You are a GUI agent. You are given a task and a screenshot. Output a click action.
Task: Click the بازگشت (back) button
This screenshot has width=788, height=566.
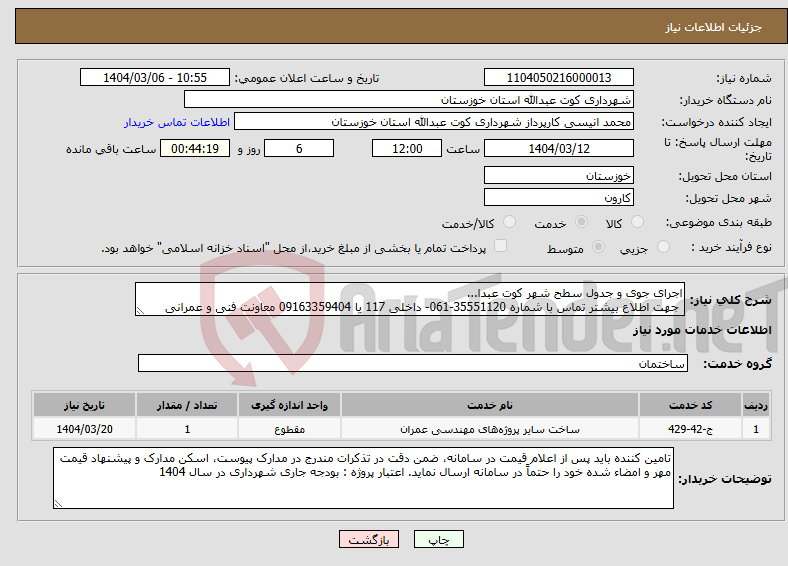[369, 539]
